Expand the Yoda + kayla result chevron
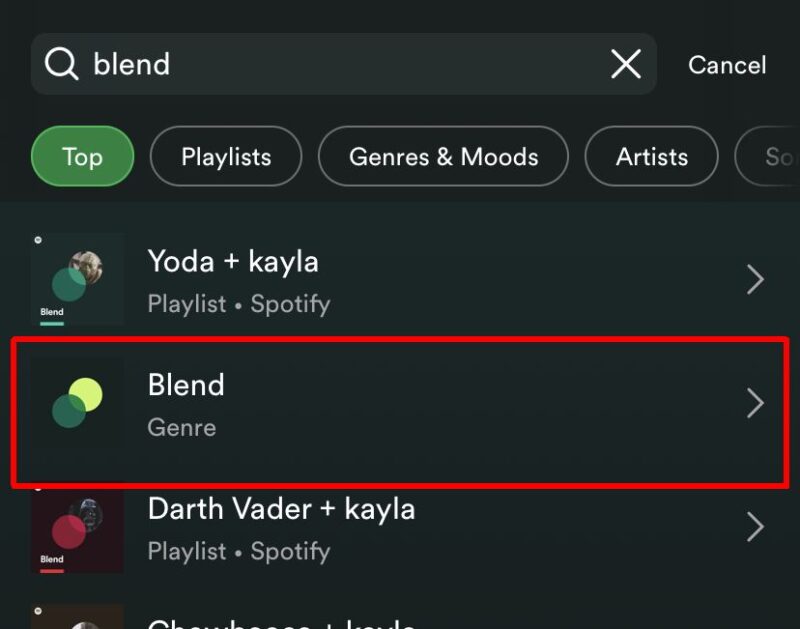The height and width of the screenshot is (629, 800). point(756,279)
